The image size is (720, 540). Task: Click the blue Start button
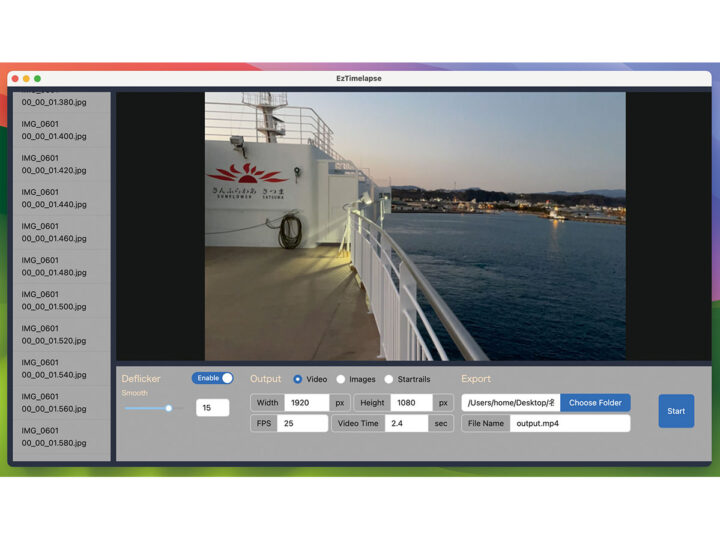(676, 411)
